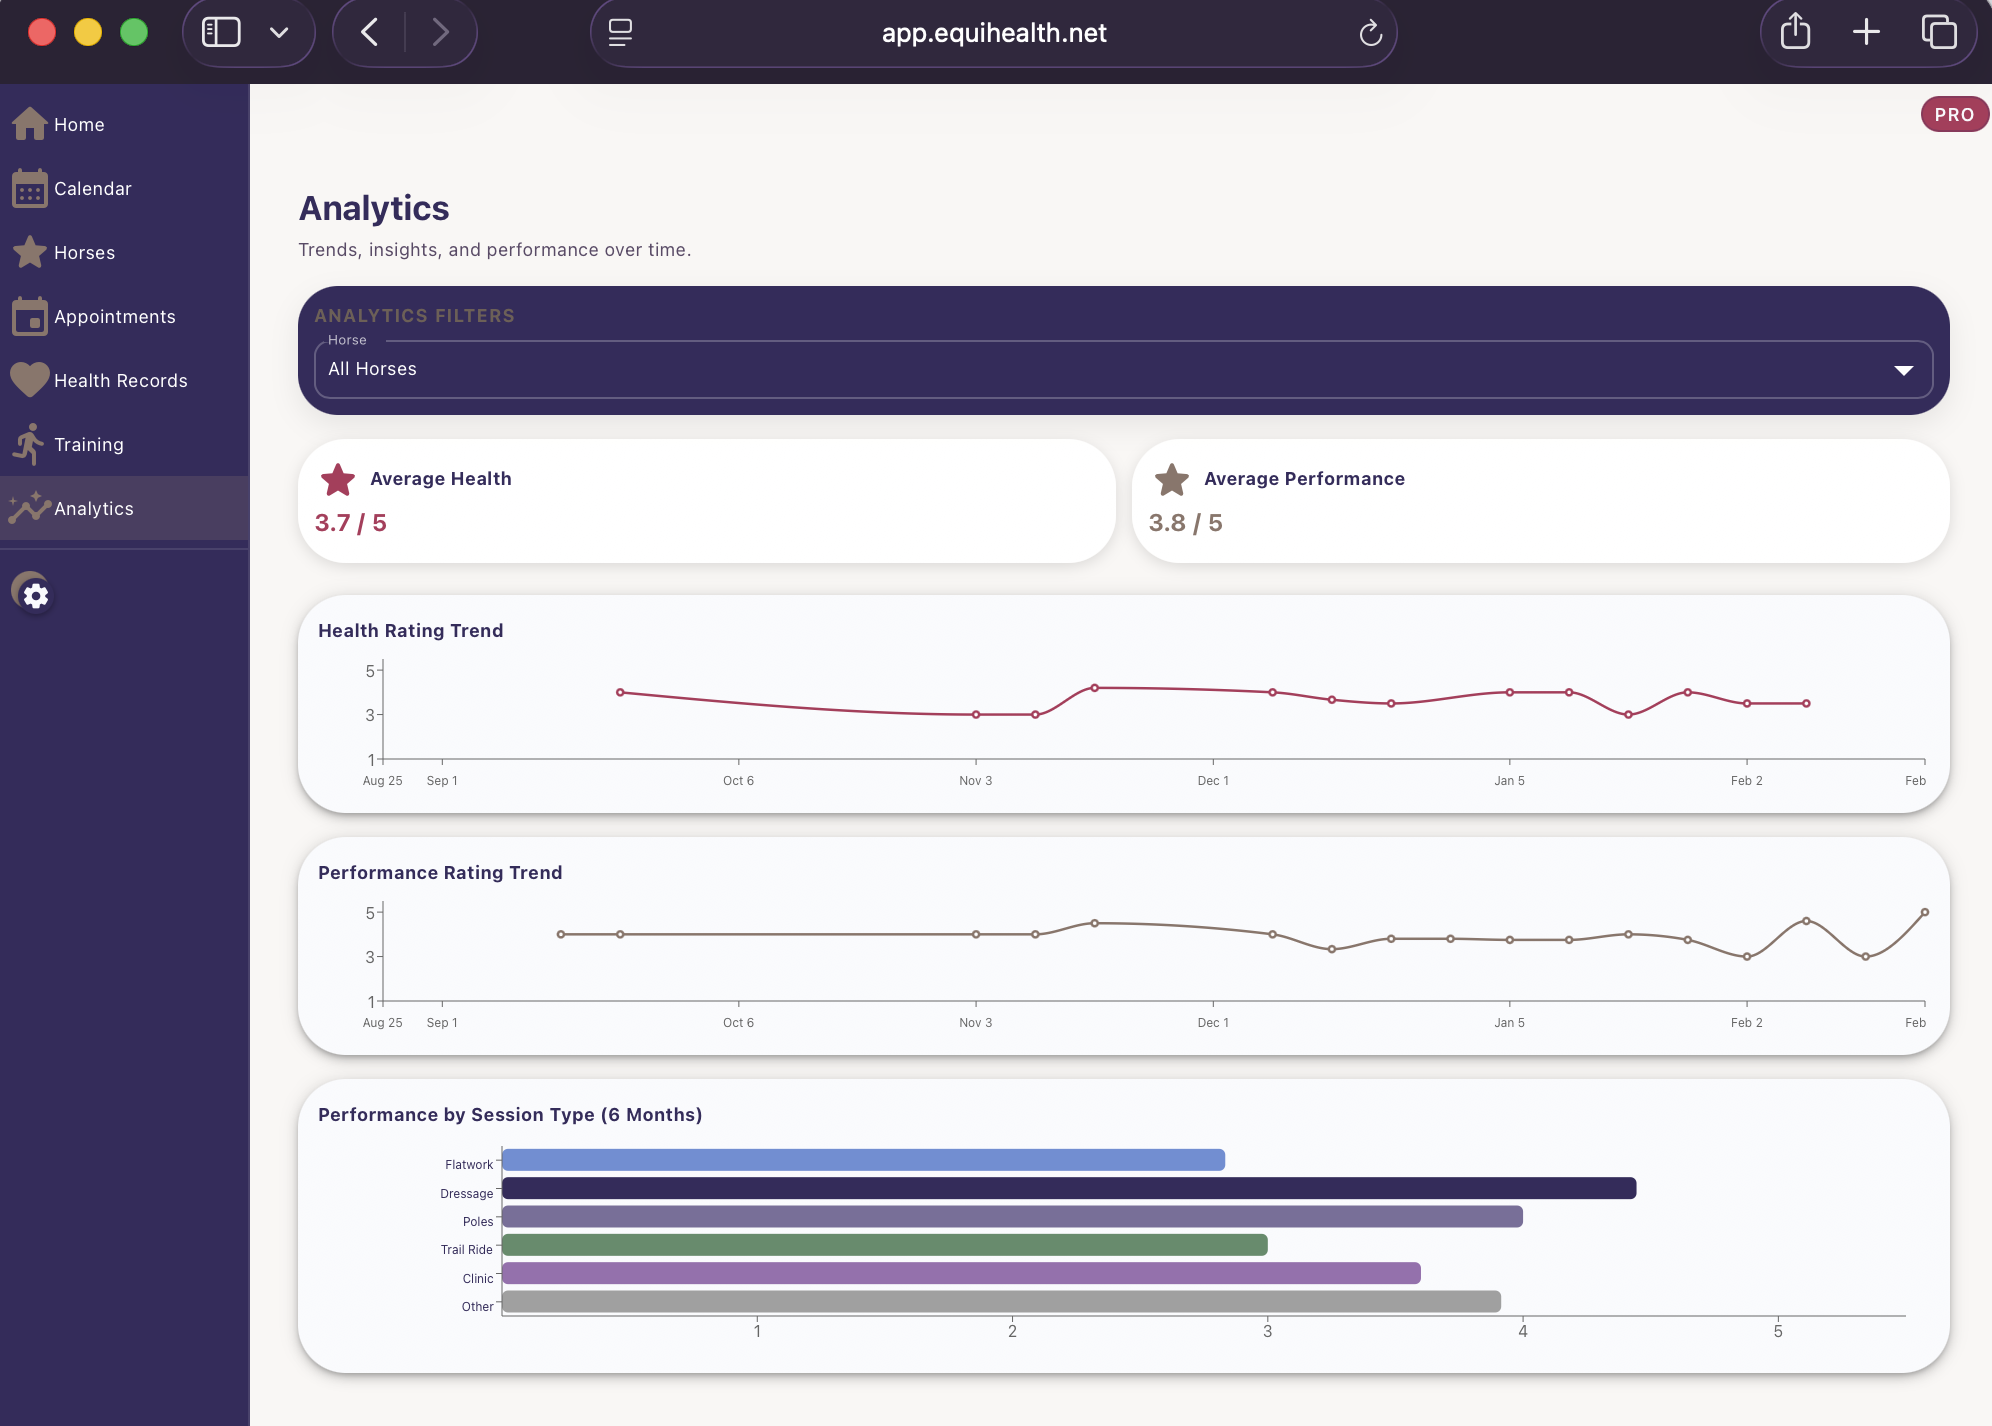Click the Average Health star badge

pyautogui.click(x=339, y=480)
